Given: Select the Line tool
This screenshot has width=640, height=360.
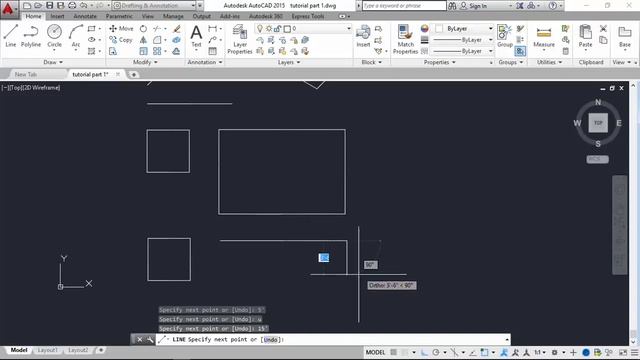Looking at the screenshot, I should point(11,36).
